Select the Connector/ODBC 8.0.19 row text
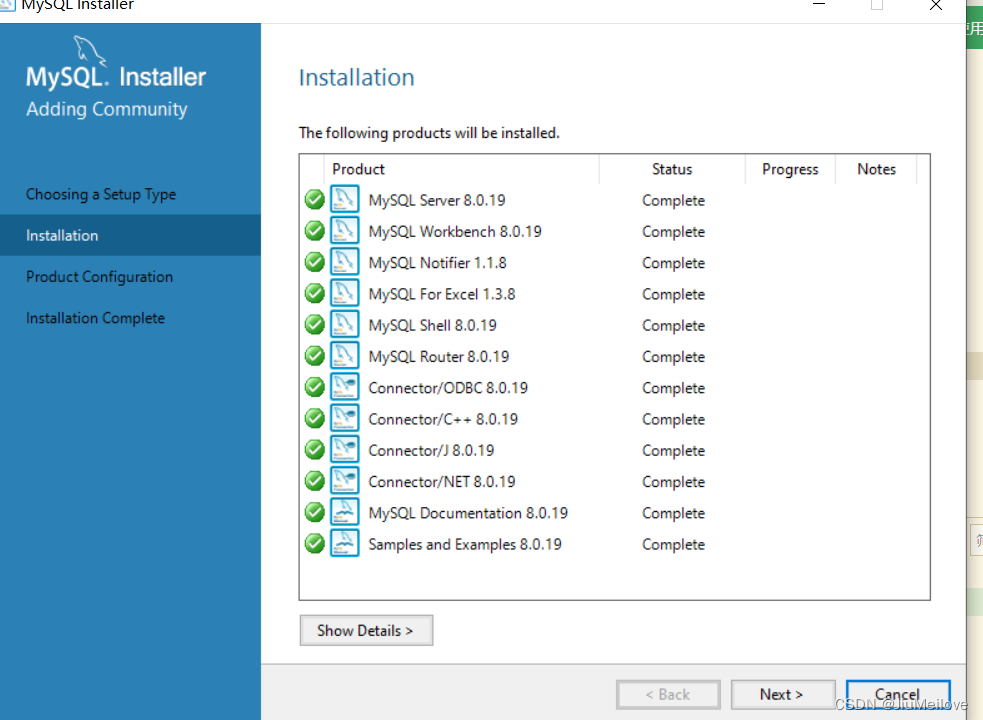 [x=448, y=388]
